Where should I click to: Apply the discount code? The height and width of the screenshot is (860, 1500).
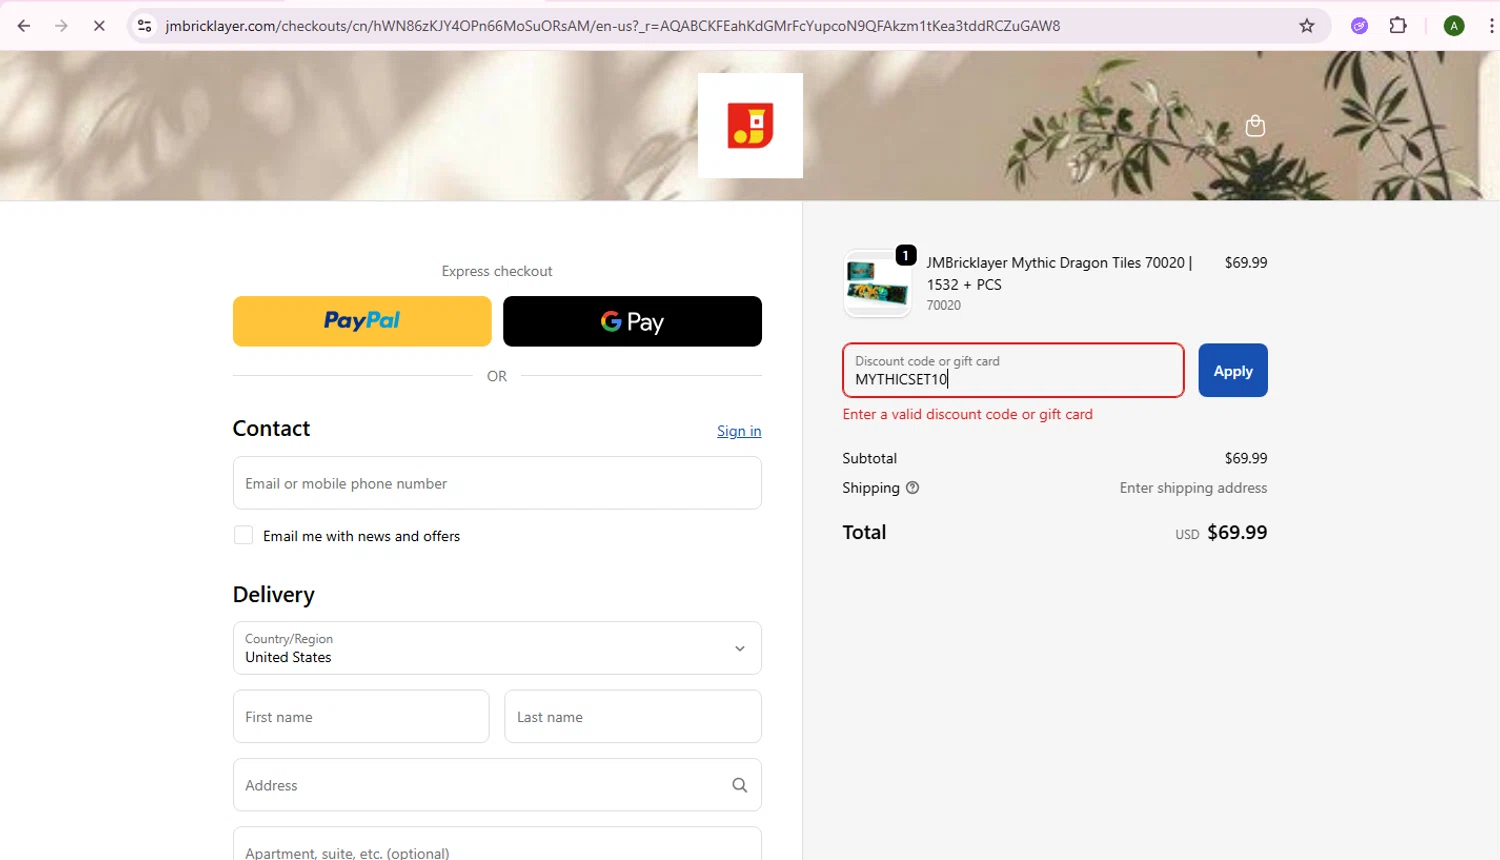click(1232, 370)
